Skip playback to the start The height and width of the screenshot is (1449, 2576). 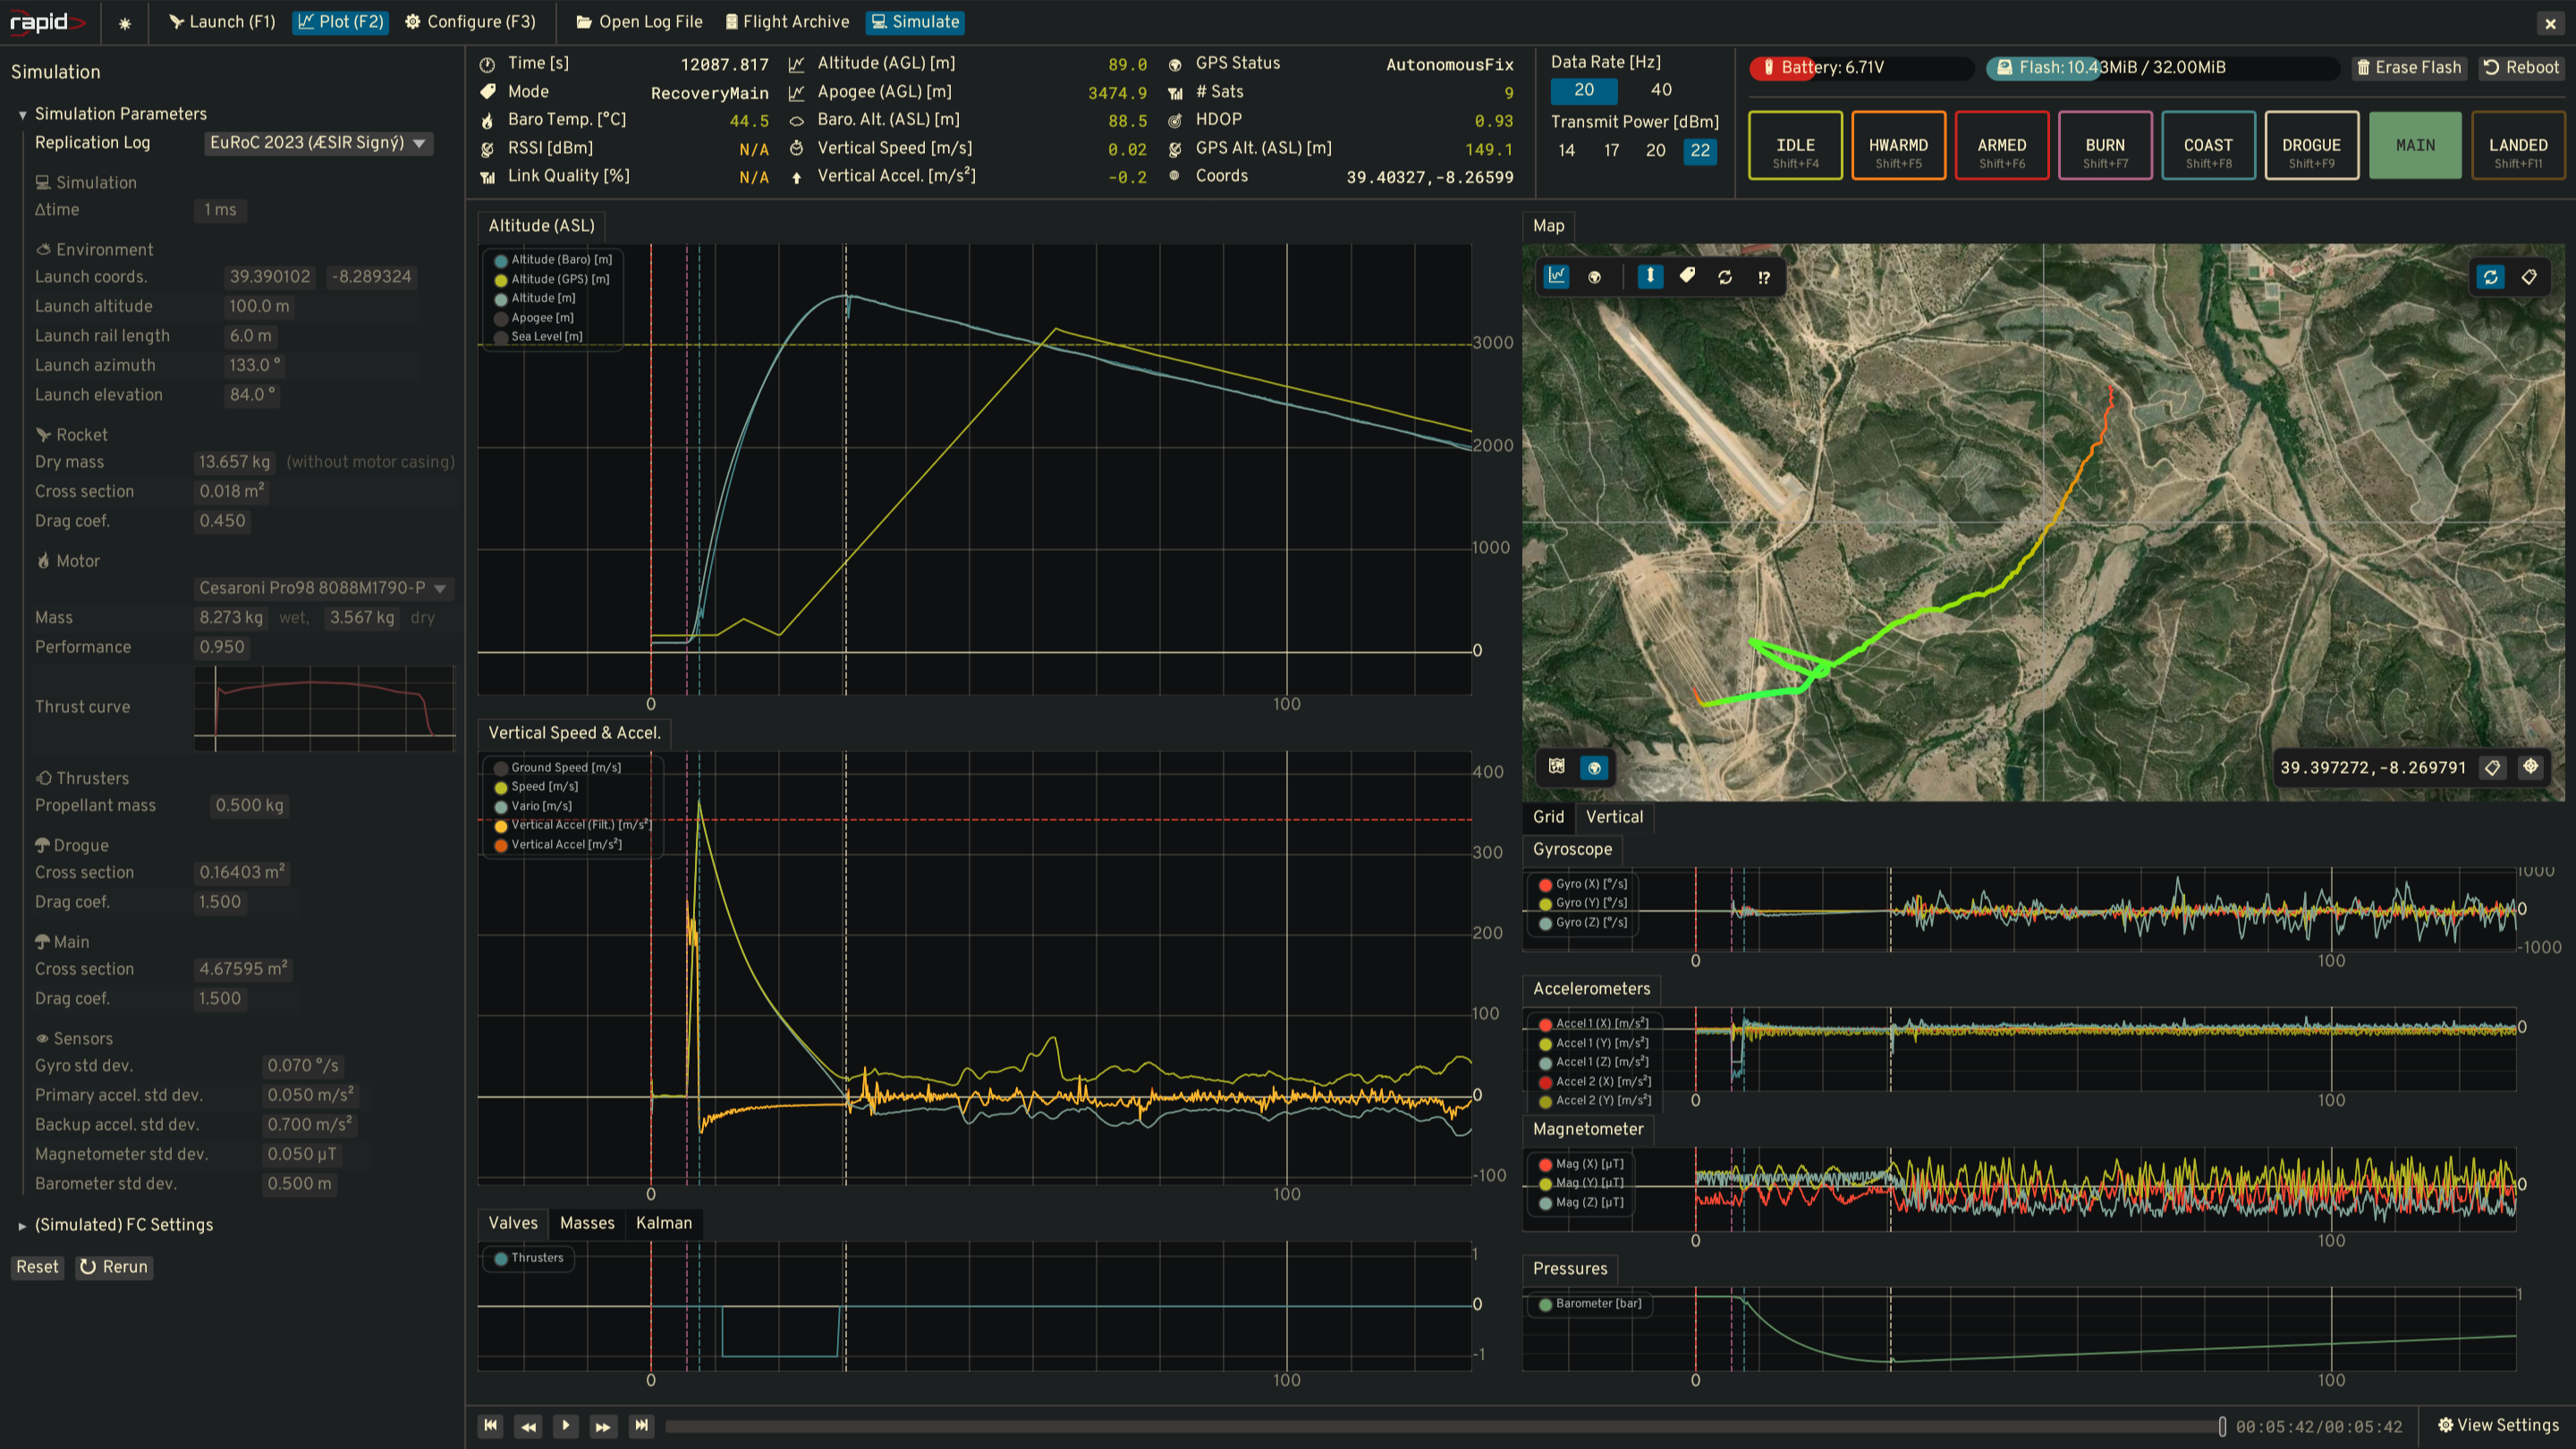pos(490,1426)
